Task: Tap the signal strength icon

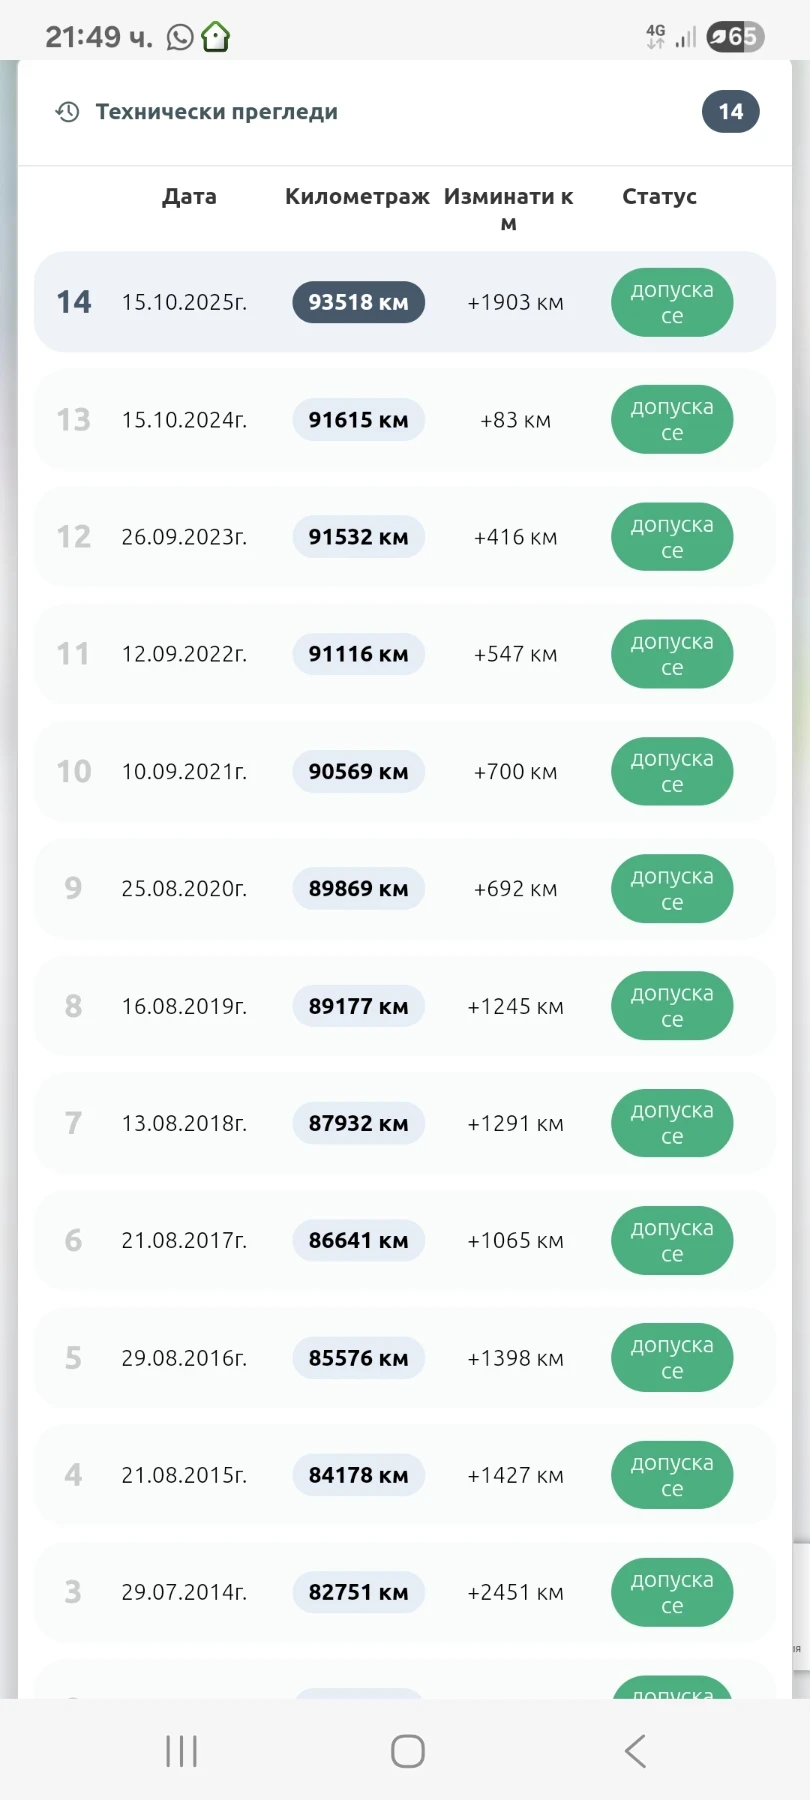Action: [x=686, y=38]
